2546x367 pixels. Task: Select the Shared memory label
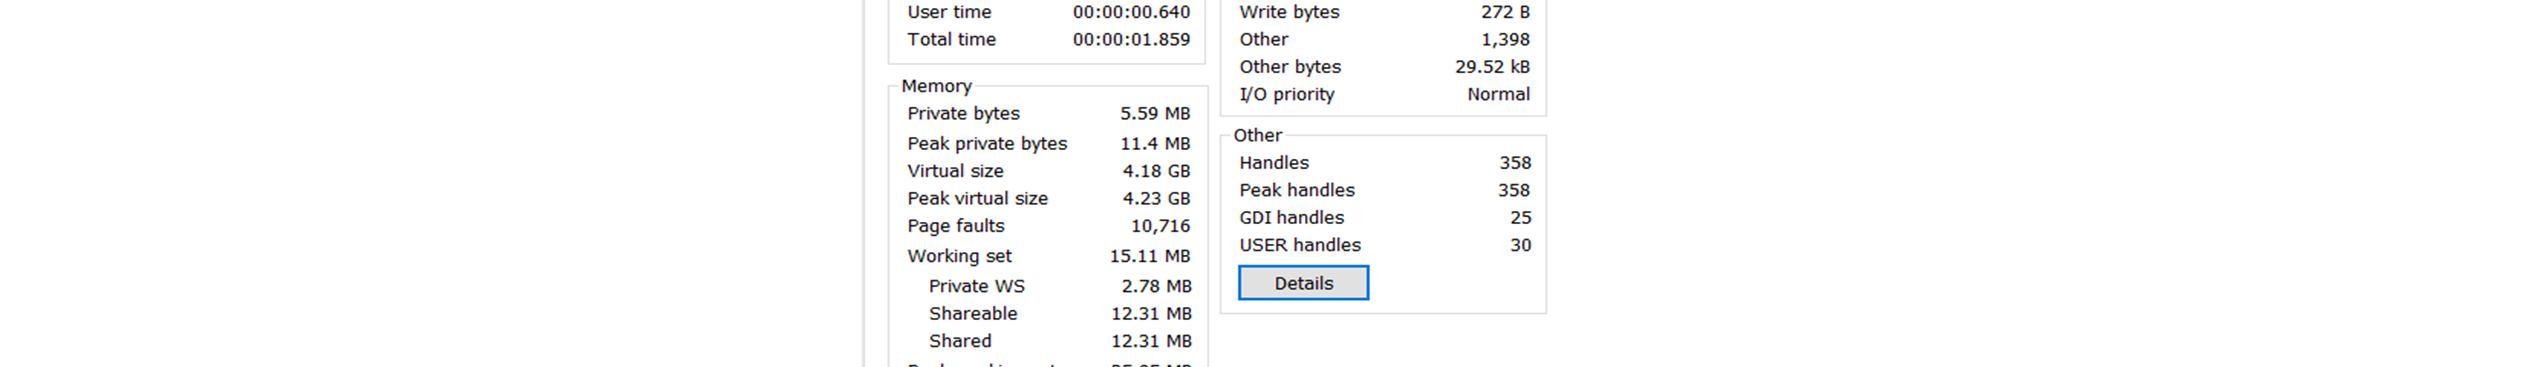(960, 341)
